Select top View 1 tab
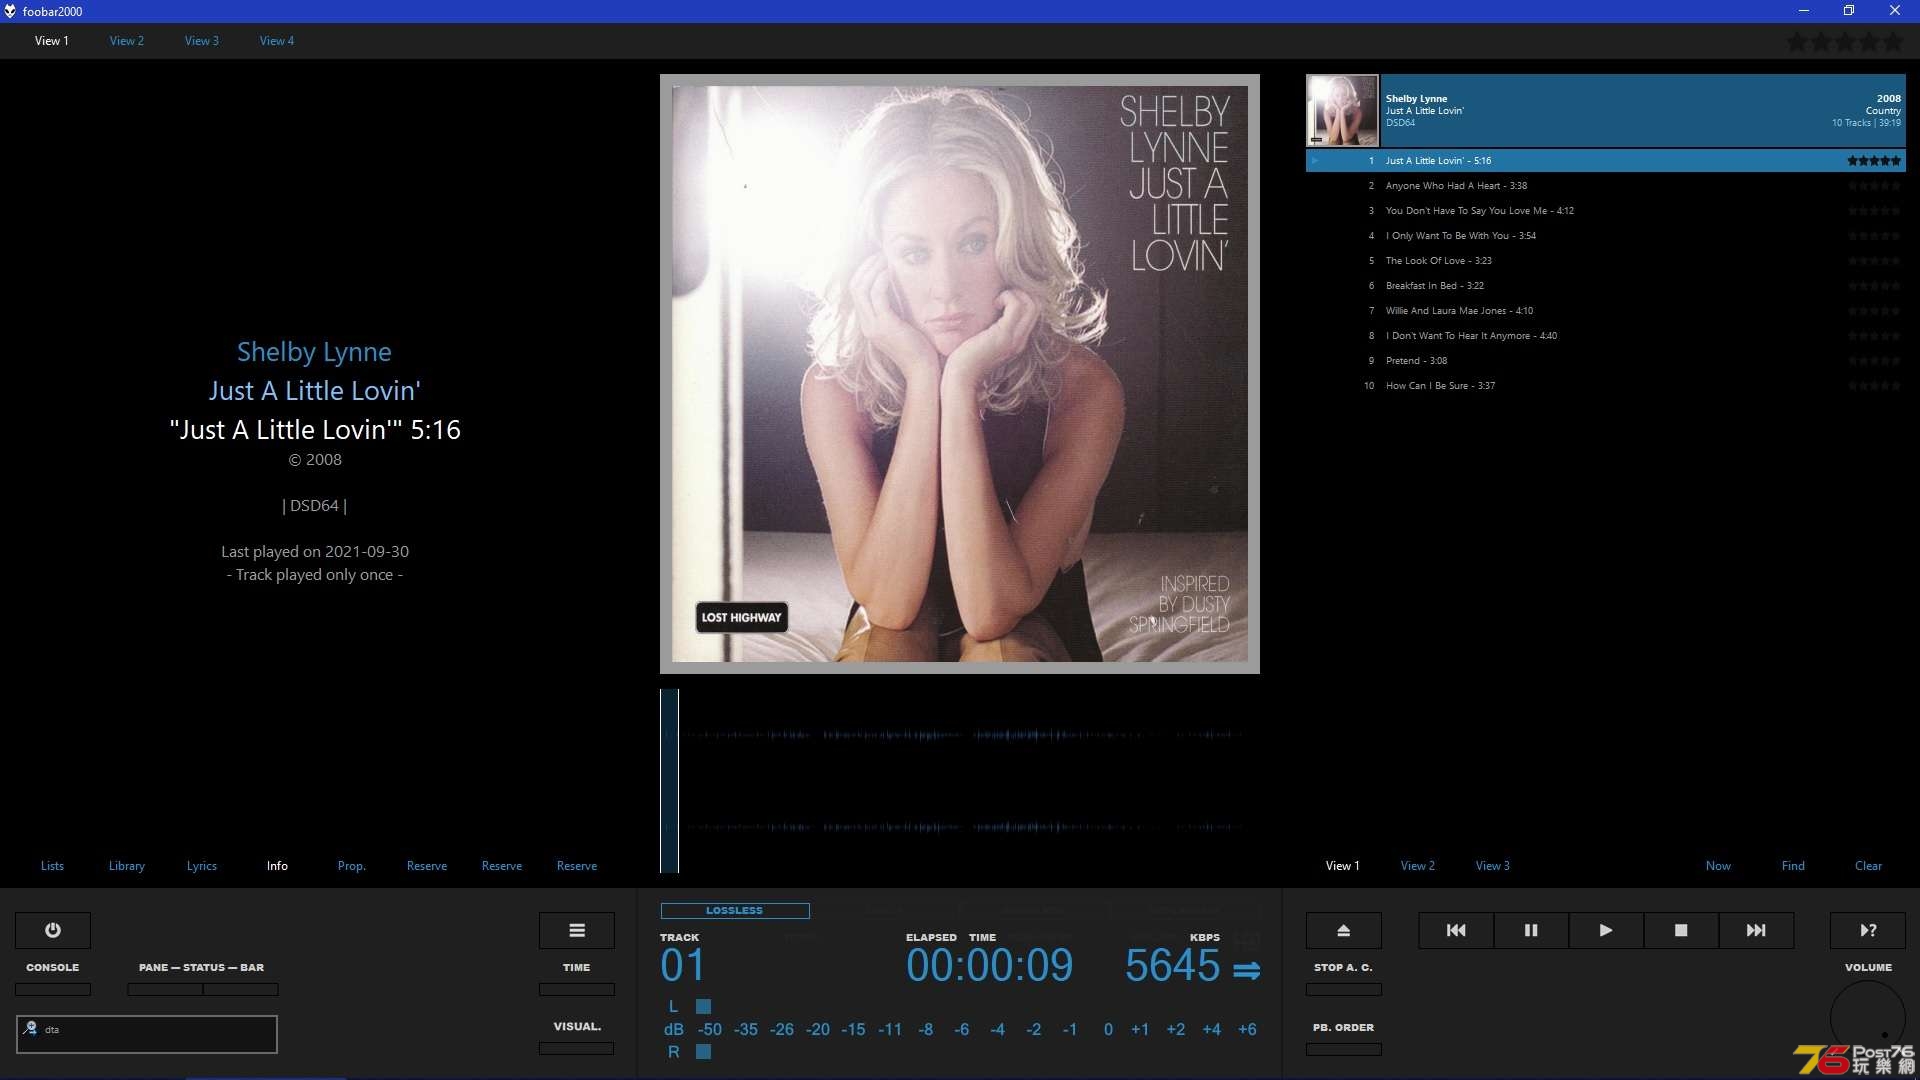 pyautogui.click(x=52, y=41)
